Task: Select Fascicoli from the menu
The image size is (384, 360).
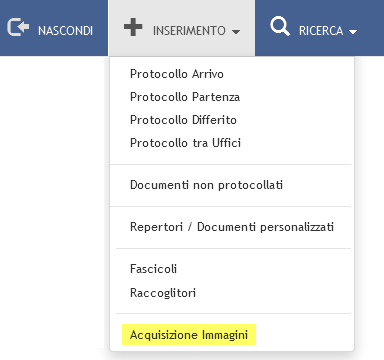Action: click(153, 269)
